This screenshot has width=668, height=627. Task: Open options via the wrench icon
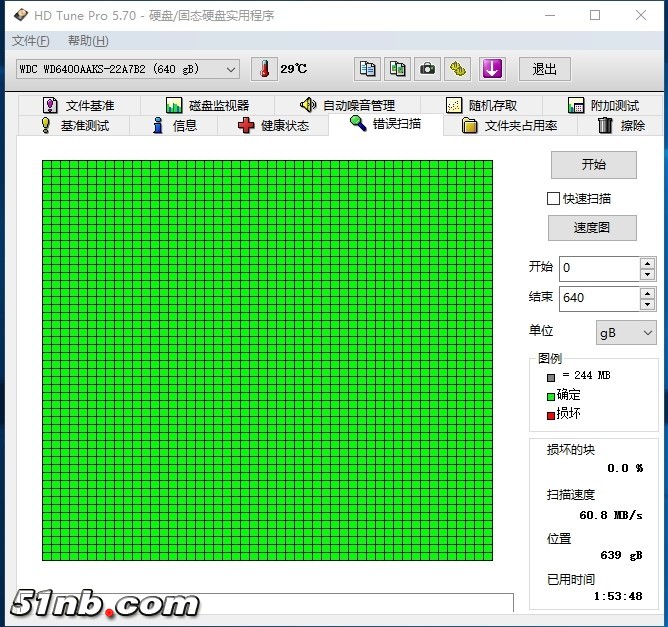[x=459, y=69]
